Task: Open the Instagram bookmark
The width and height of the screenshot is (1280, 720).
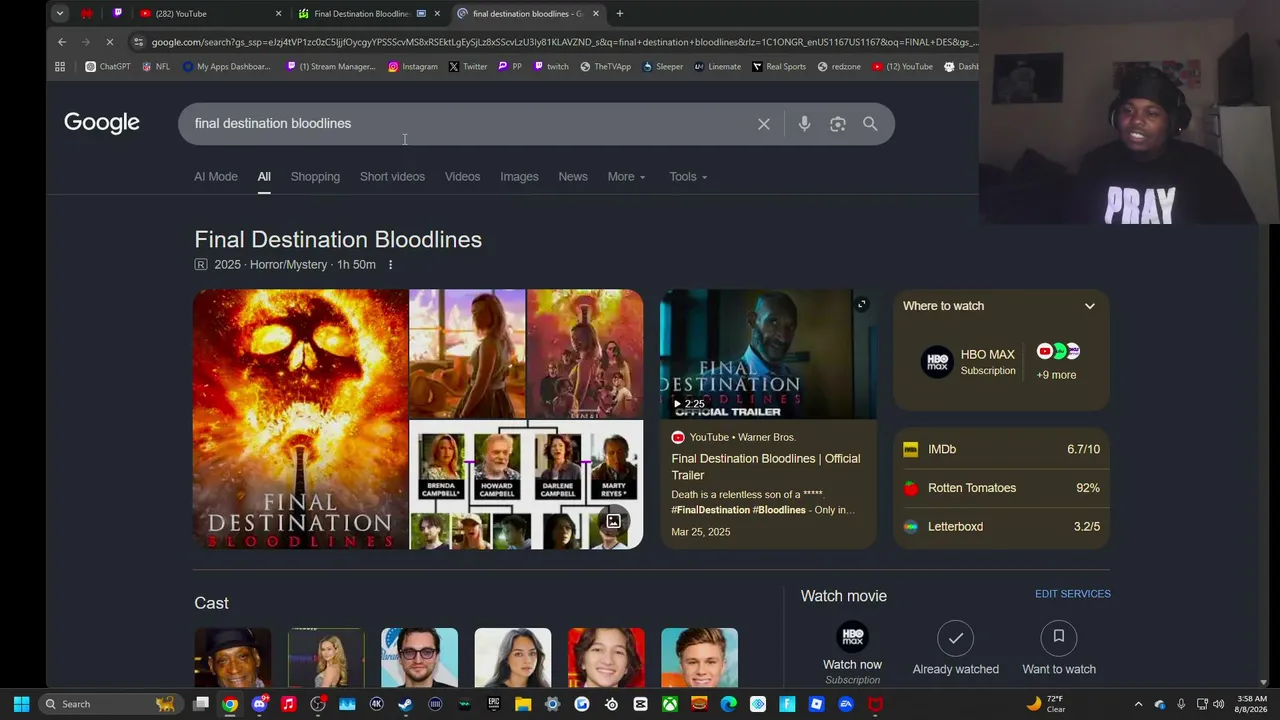Action: pos(413,67)
